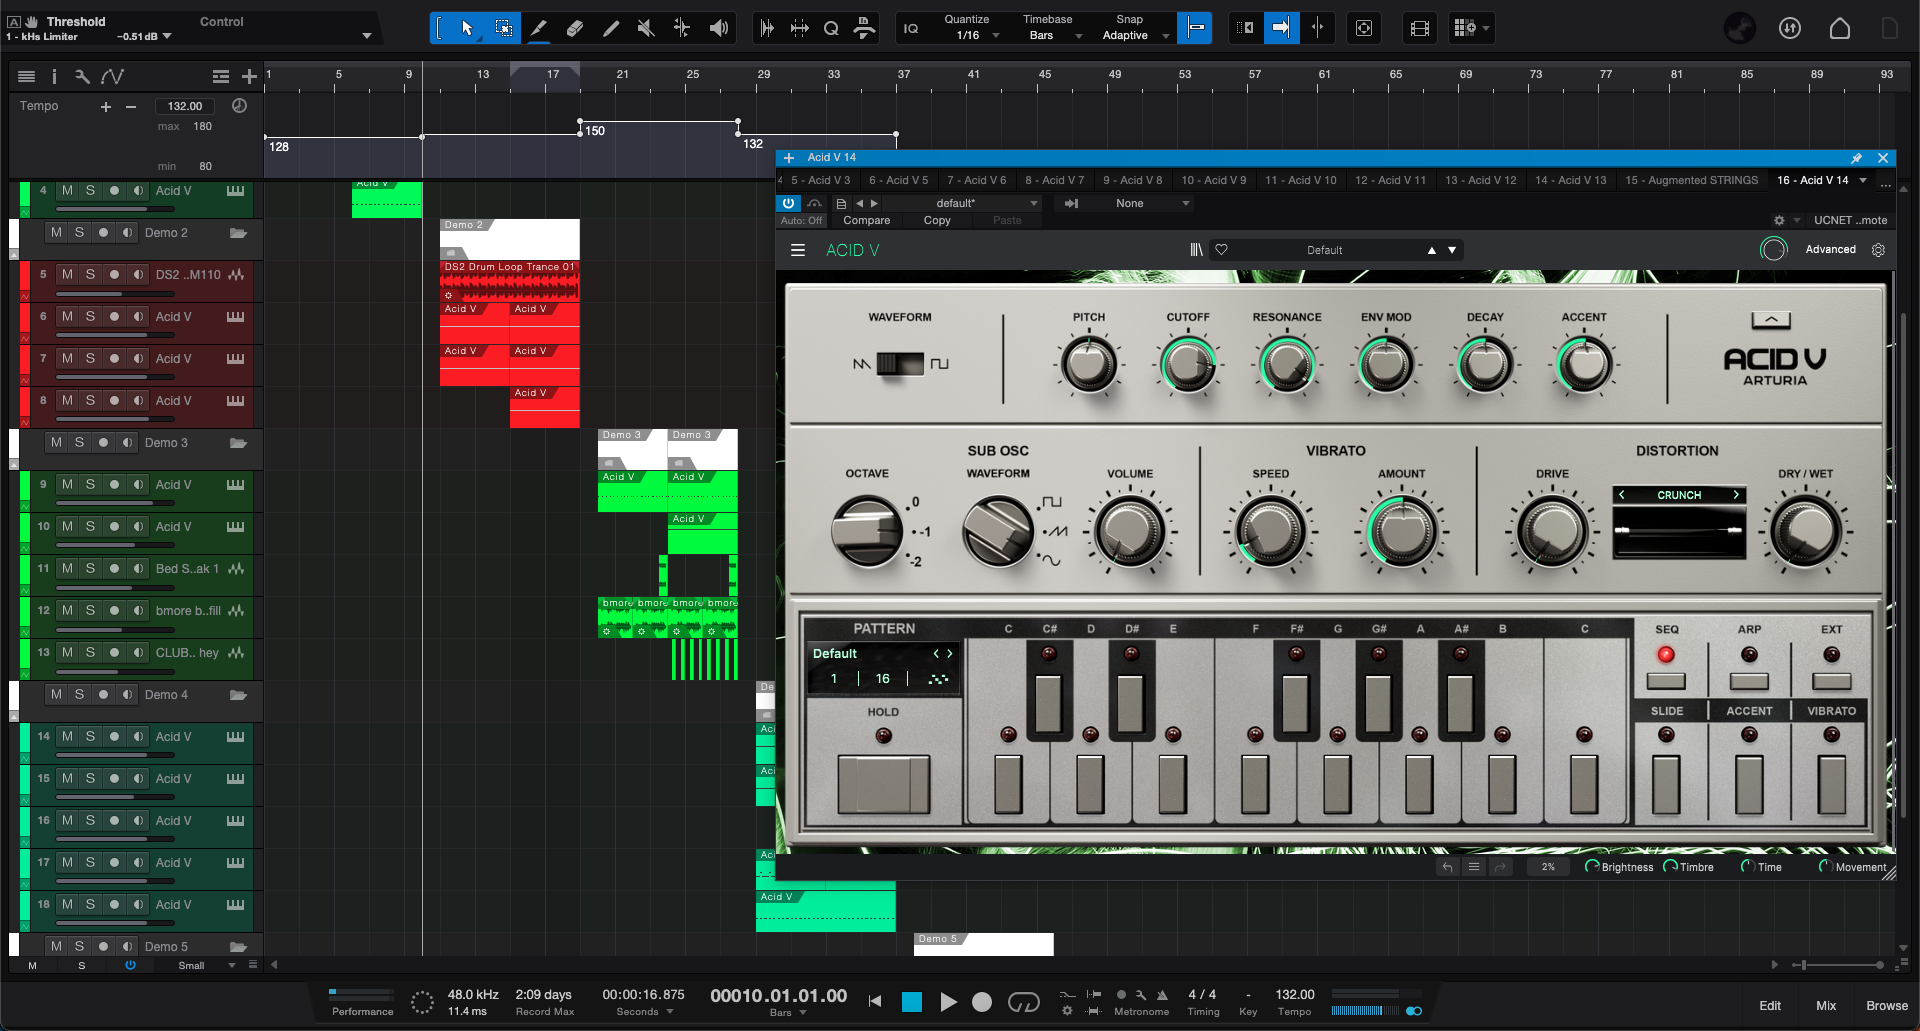
Task: Open the Mix view
Action: coord(1826,1006)
